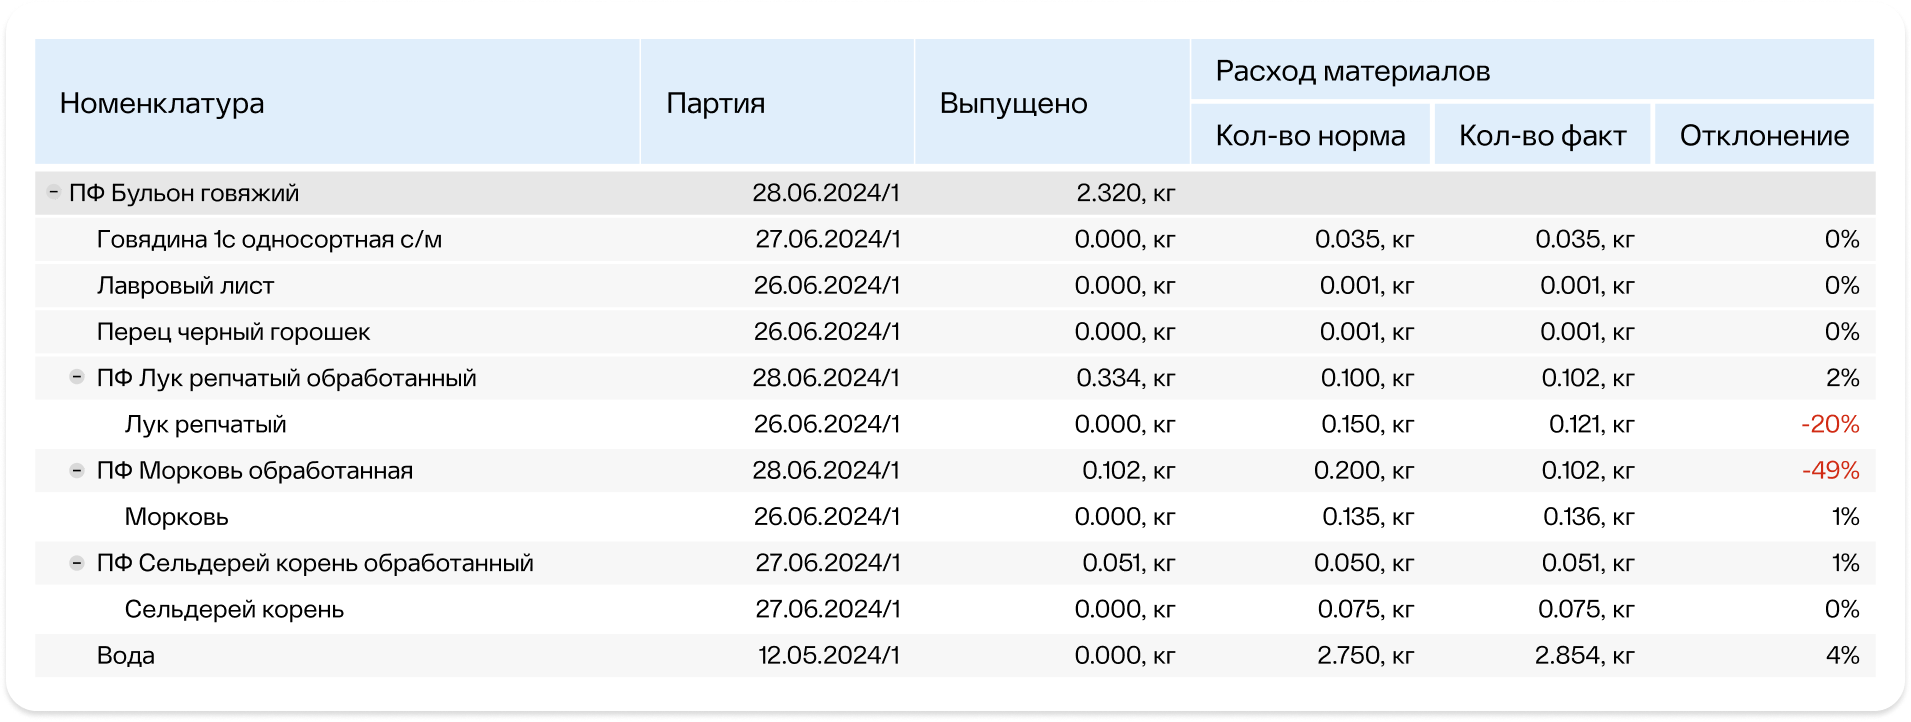Select the Вода row
Screen dimensions: 1911x722
pos(955,655)
